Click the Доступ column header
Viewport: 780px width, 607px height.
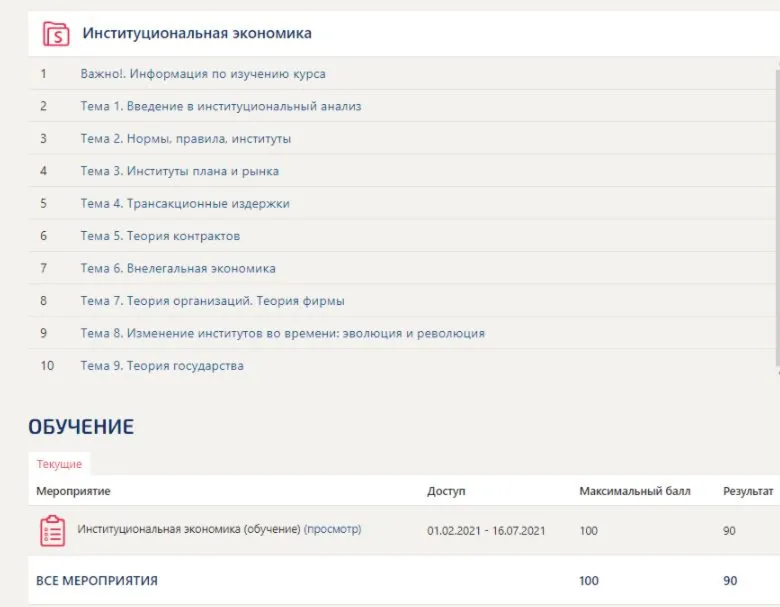tap(446, 491)
